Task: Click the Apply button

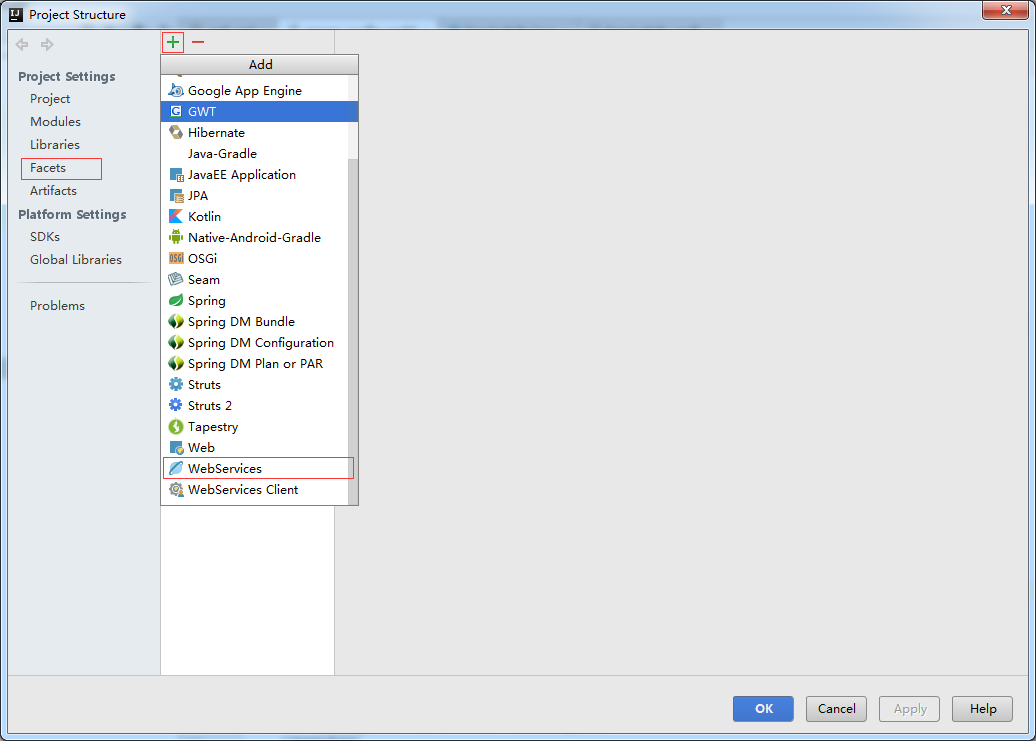Action: [x=910, y=709]
